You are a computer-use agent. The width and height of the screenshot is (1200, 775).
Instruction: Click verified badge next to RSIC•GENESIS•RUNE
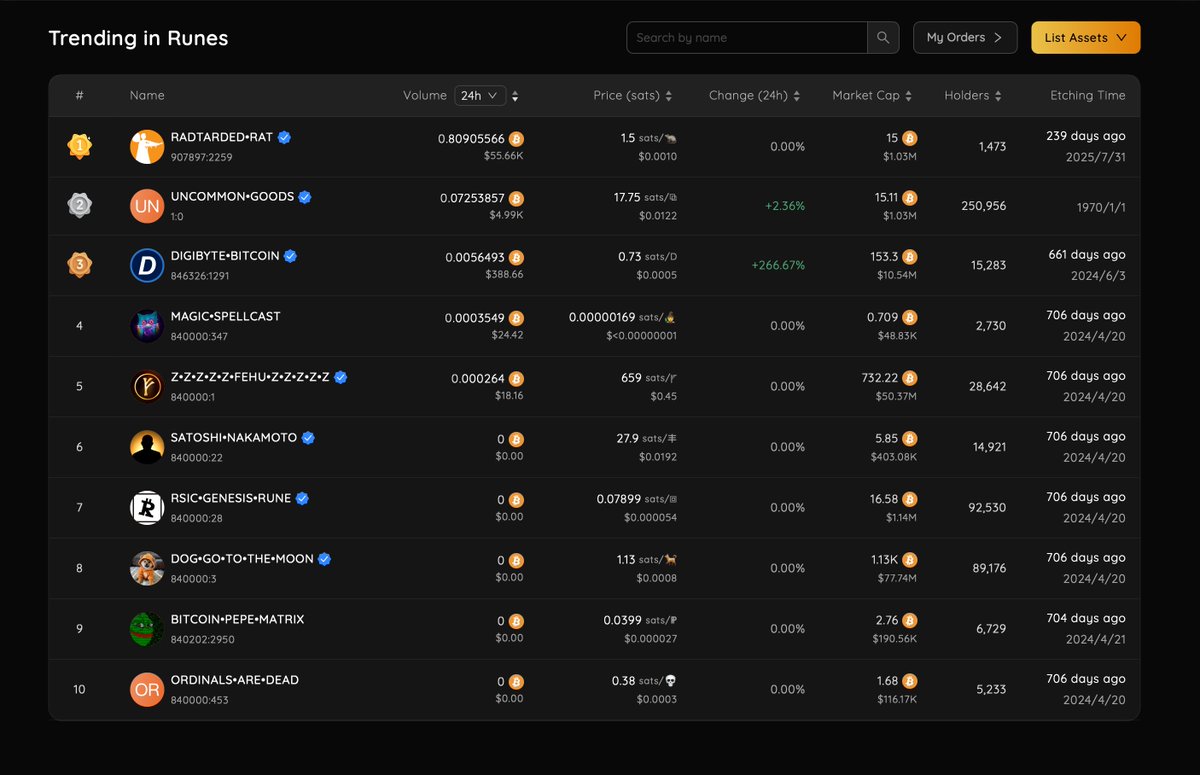tap(302, 498)
